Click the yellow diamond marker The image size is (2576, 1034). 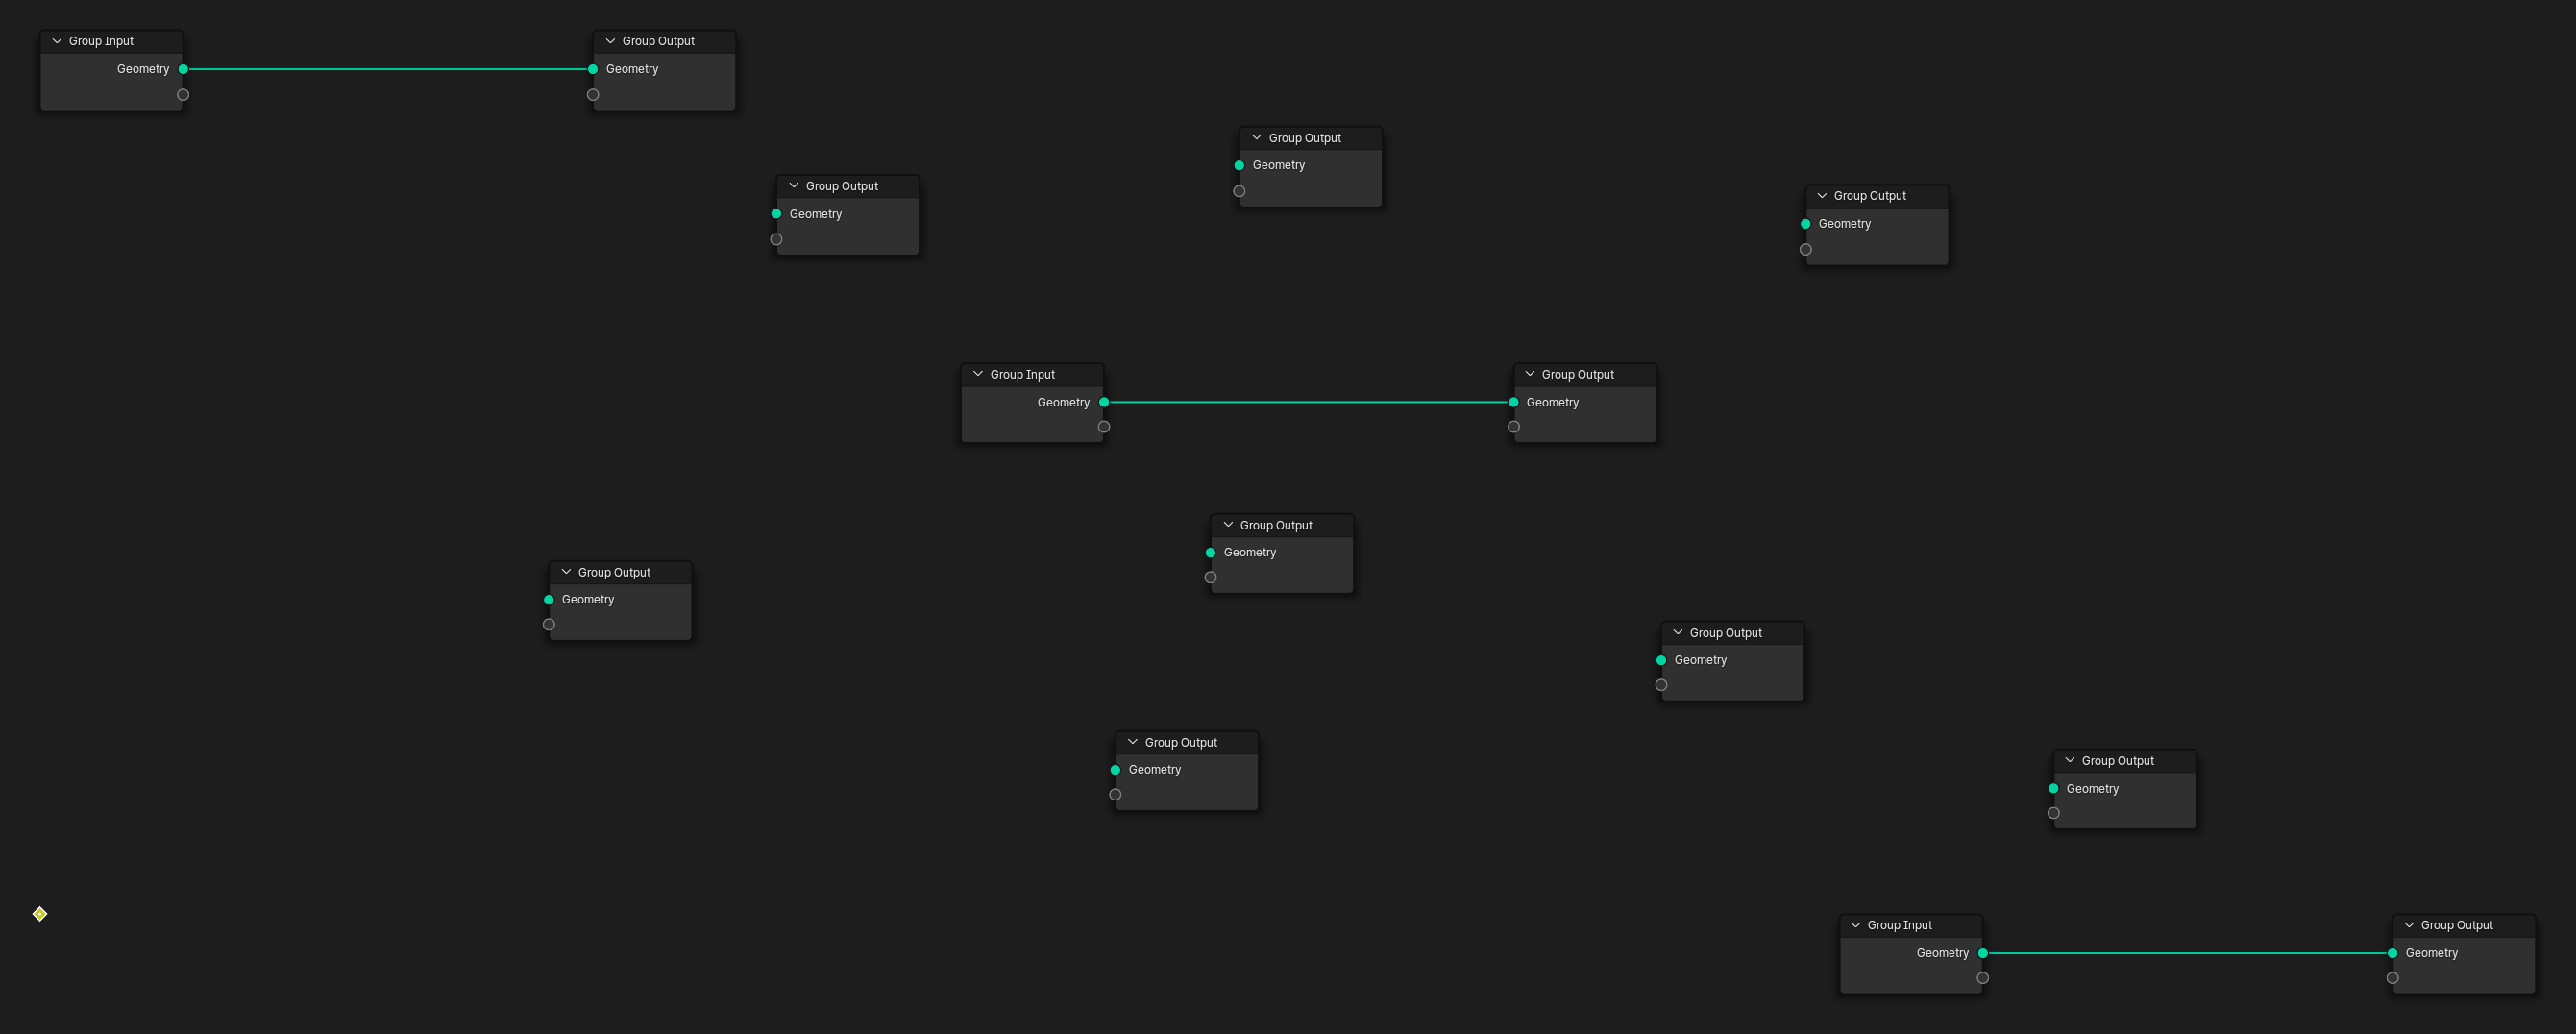[x=40, y=914]
